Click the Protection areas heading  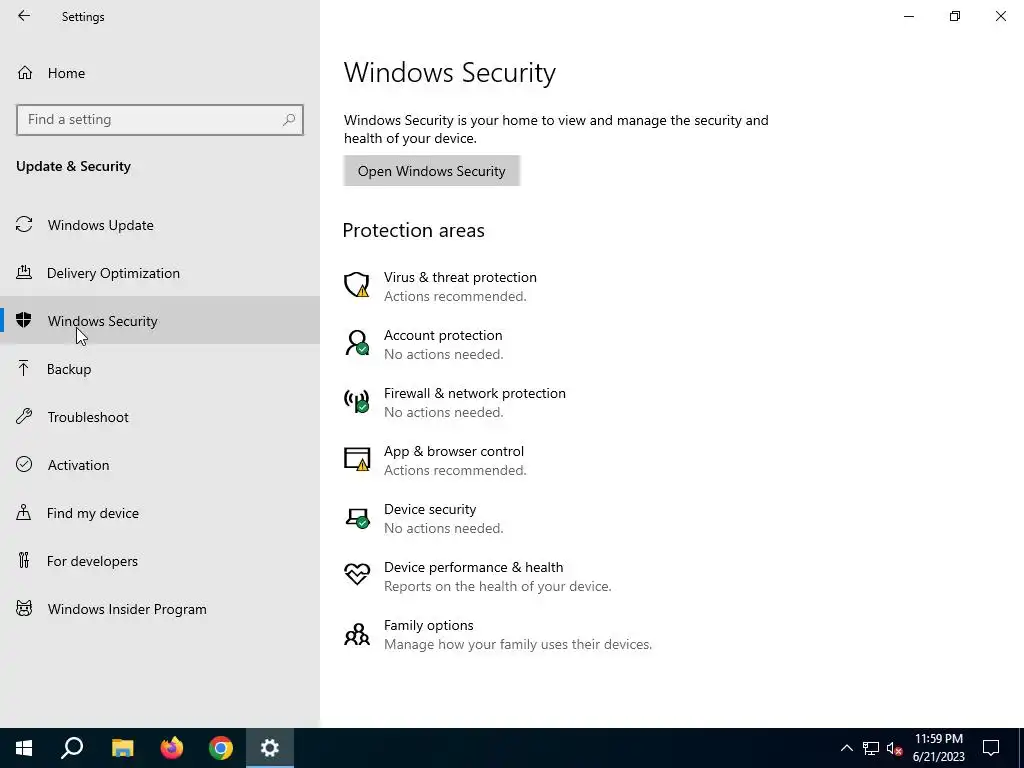click(413, 230)
